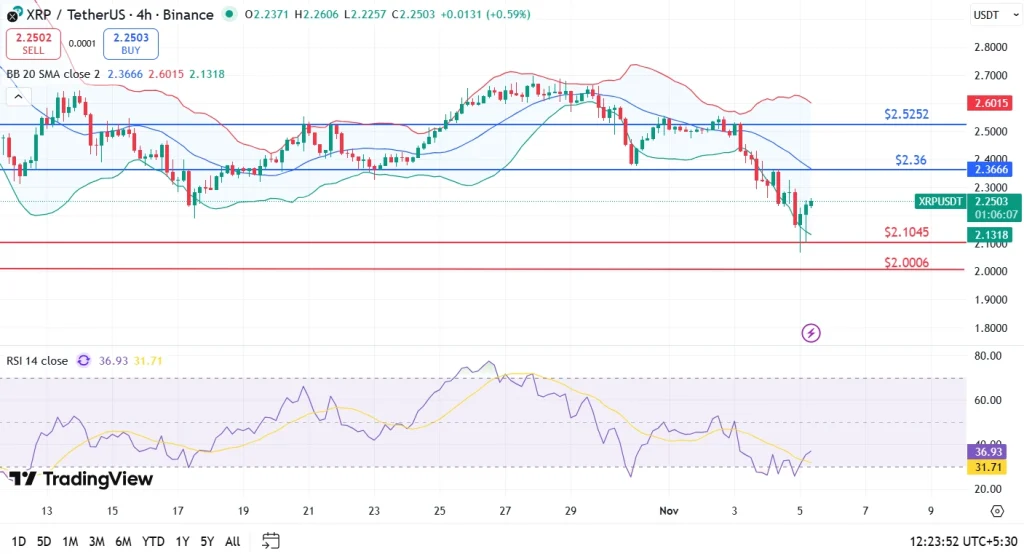This screenshot has width=1024, height=554.
Task: Click the TradingView logo
Action: tap(82, 479)
